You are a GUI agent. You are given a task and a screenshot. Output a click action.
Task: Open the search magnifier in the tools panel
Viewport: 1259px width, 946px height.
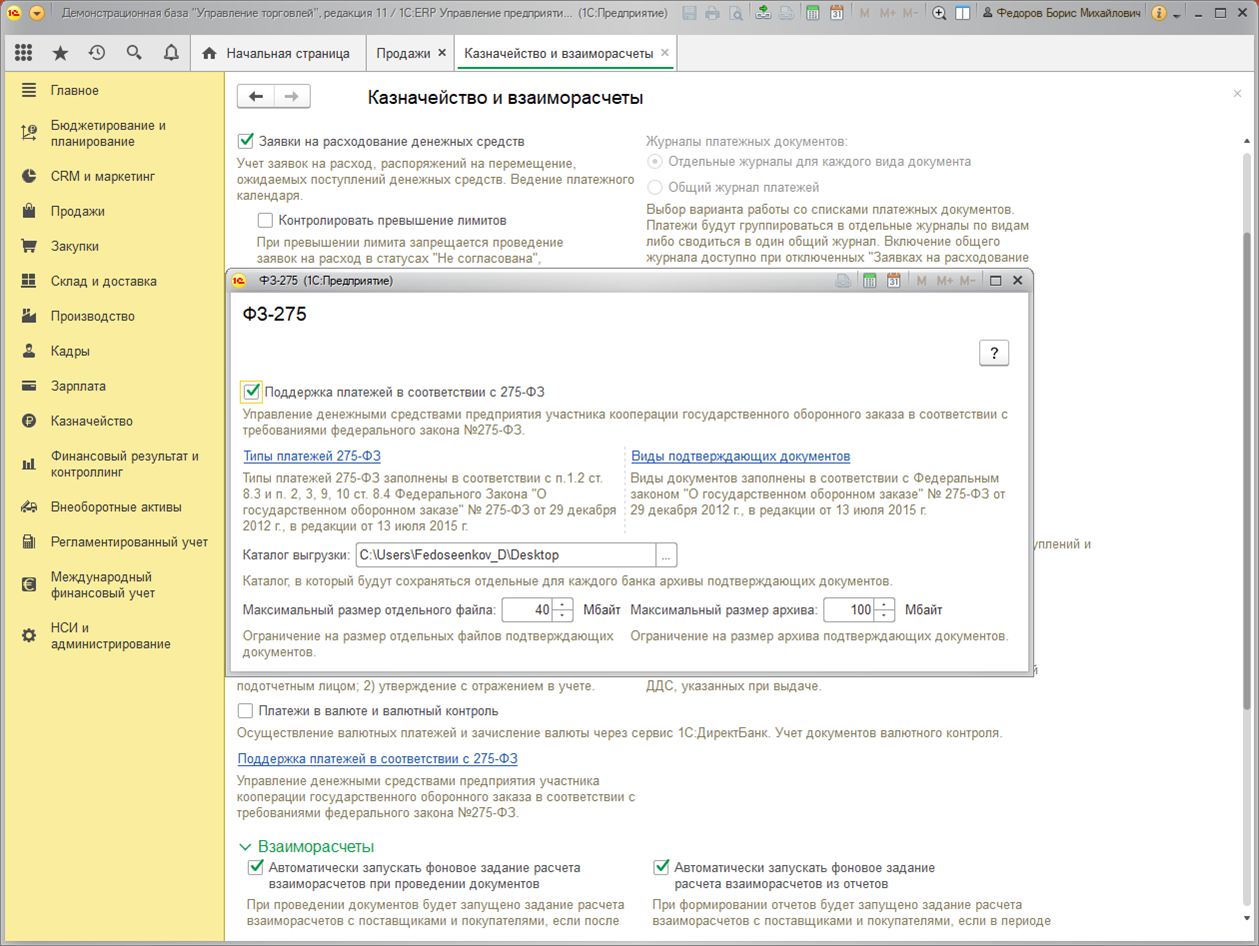pyautogui.click(x=134, y=53)
